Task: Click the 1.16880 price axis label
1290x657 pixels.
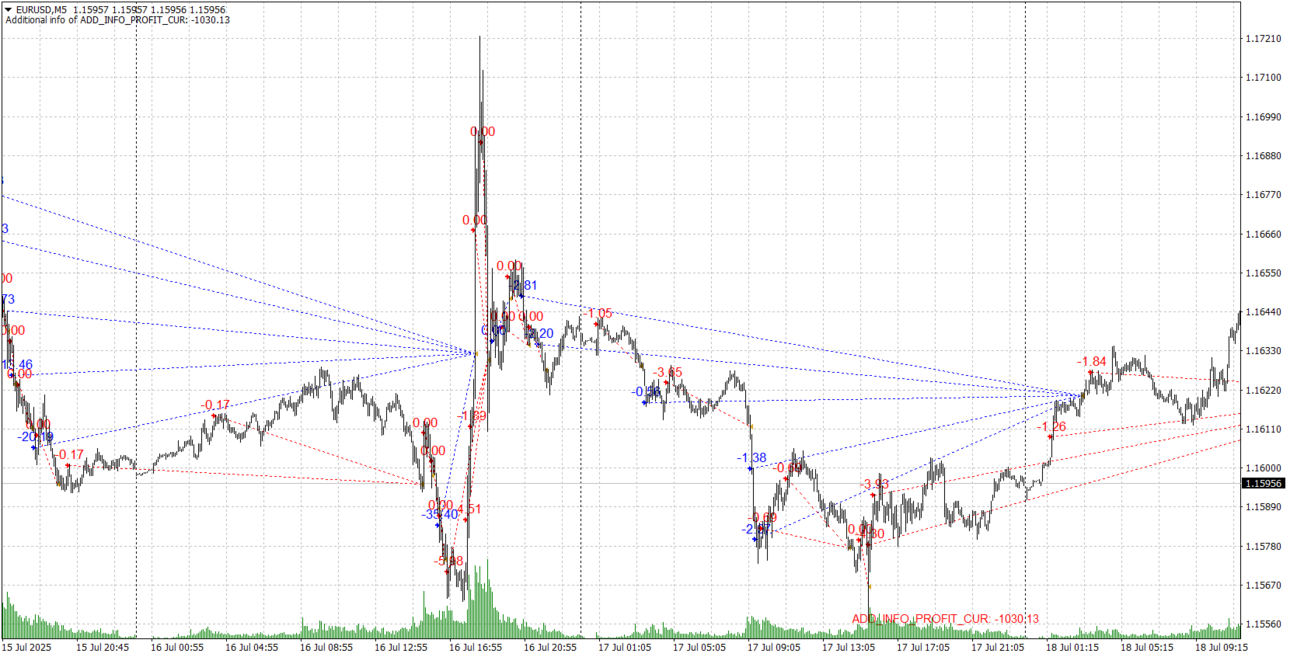Action: 1263,156
